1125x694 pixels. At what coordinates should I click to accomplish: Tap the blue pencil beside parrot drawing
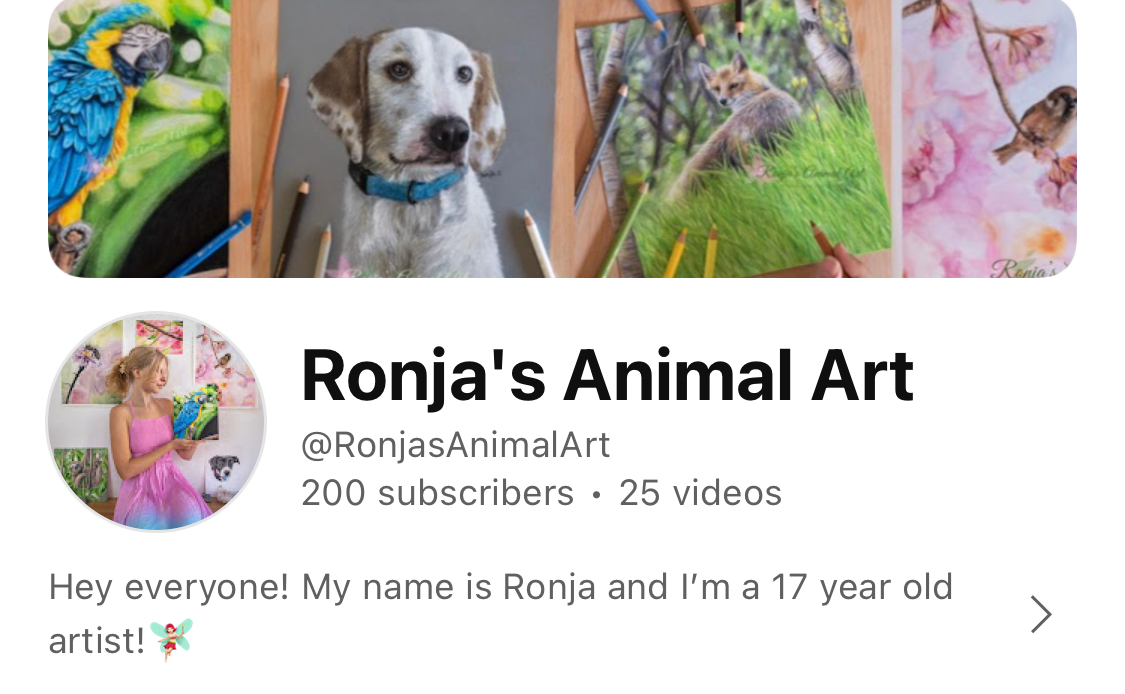pos(209,245)
